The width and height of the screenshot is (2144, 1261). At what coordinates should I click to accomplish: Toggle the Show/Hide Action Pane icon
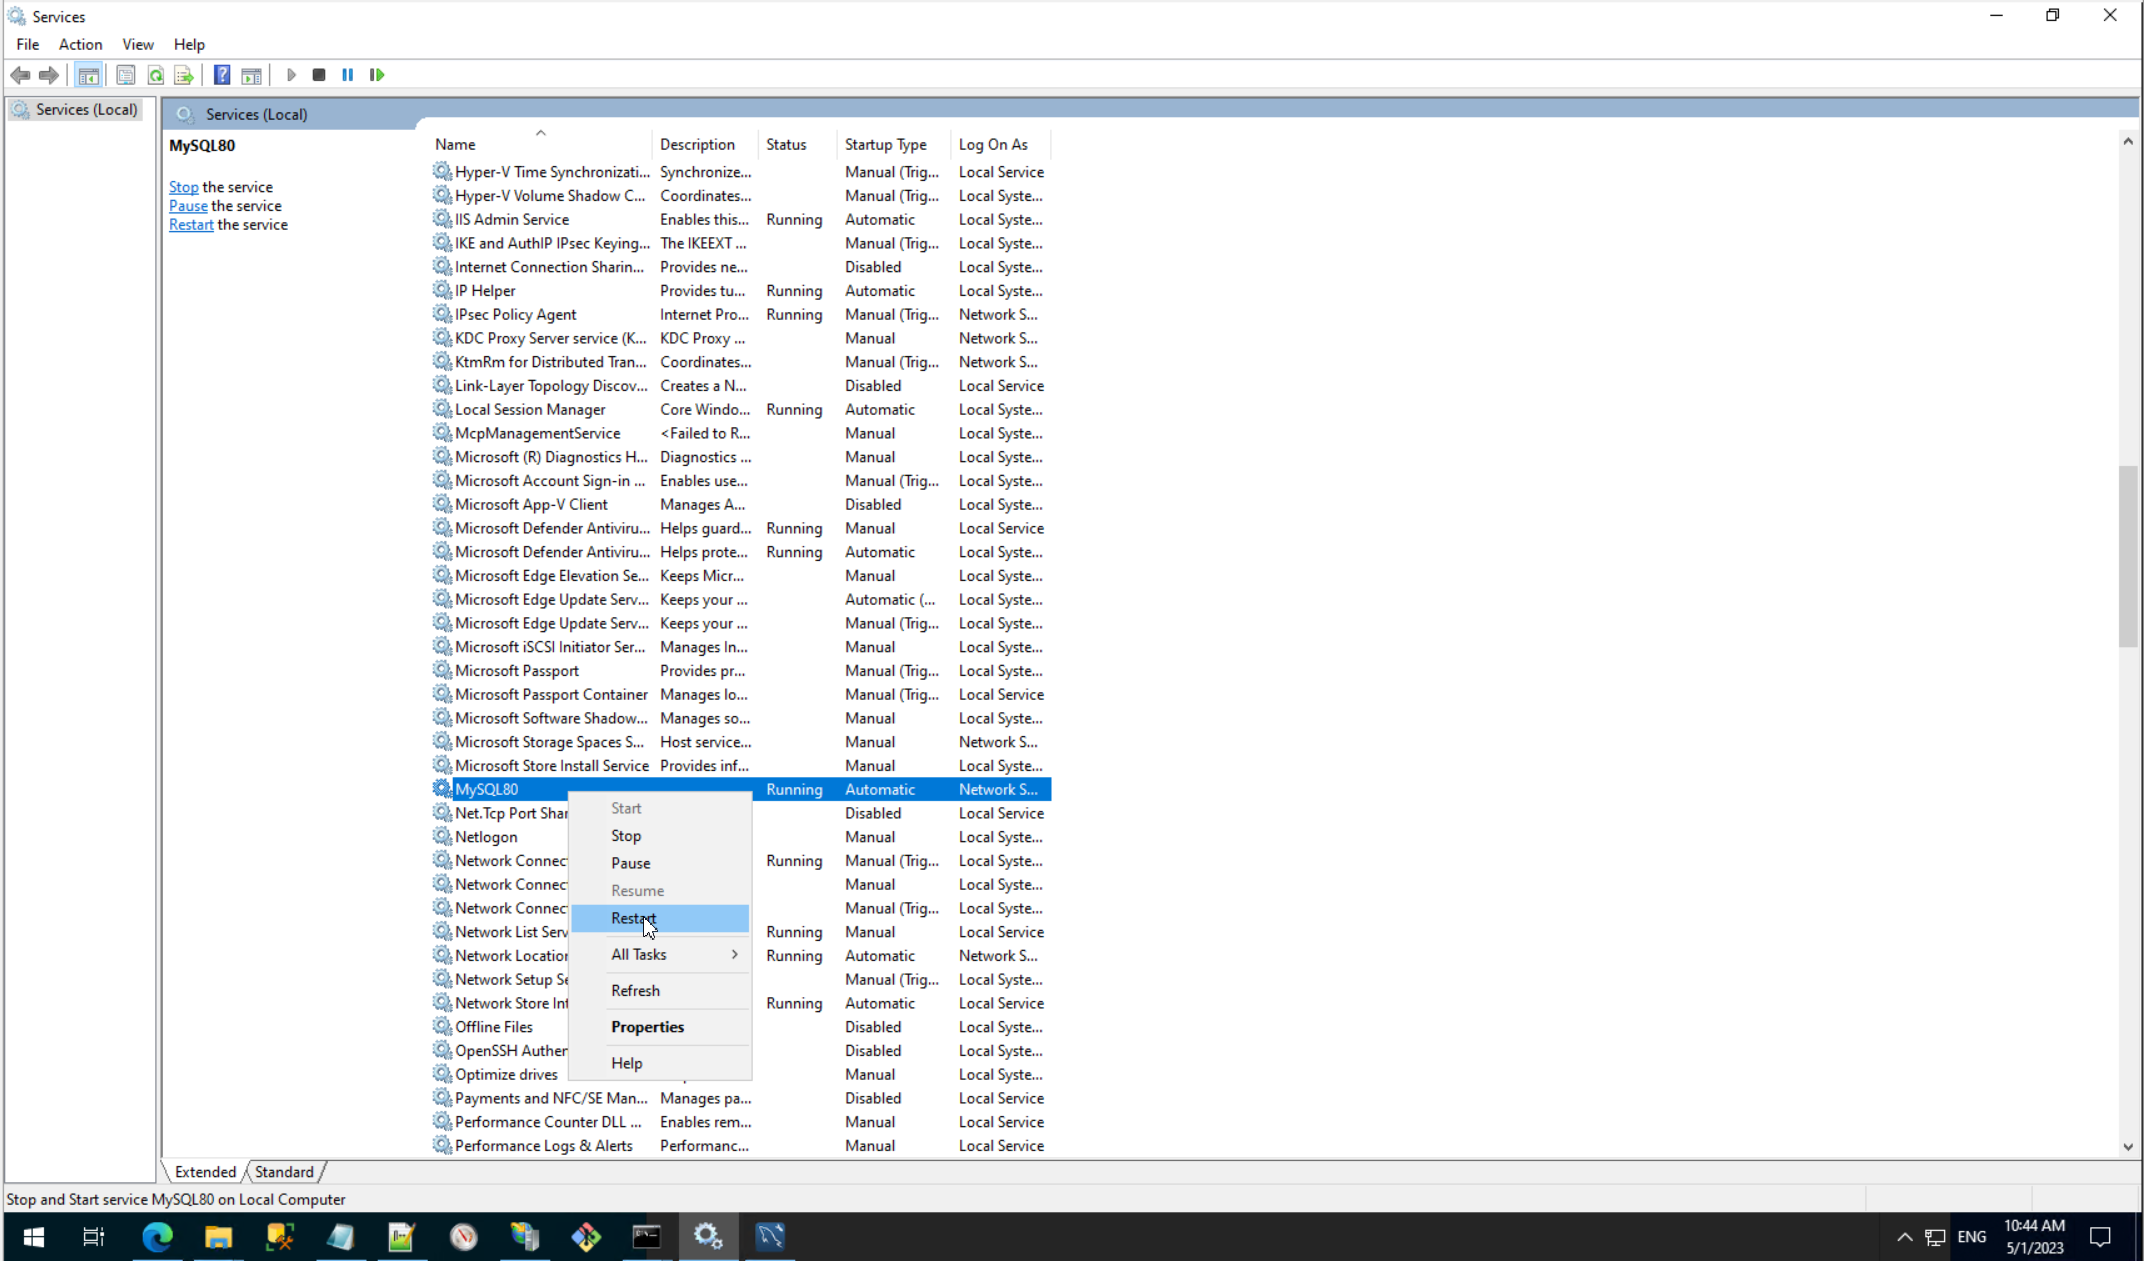(252, 75)
